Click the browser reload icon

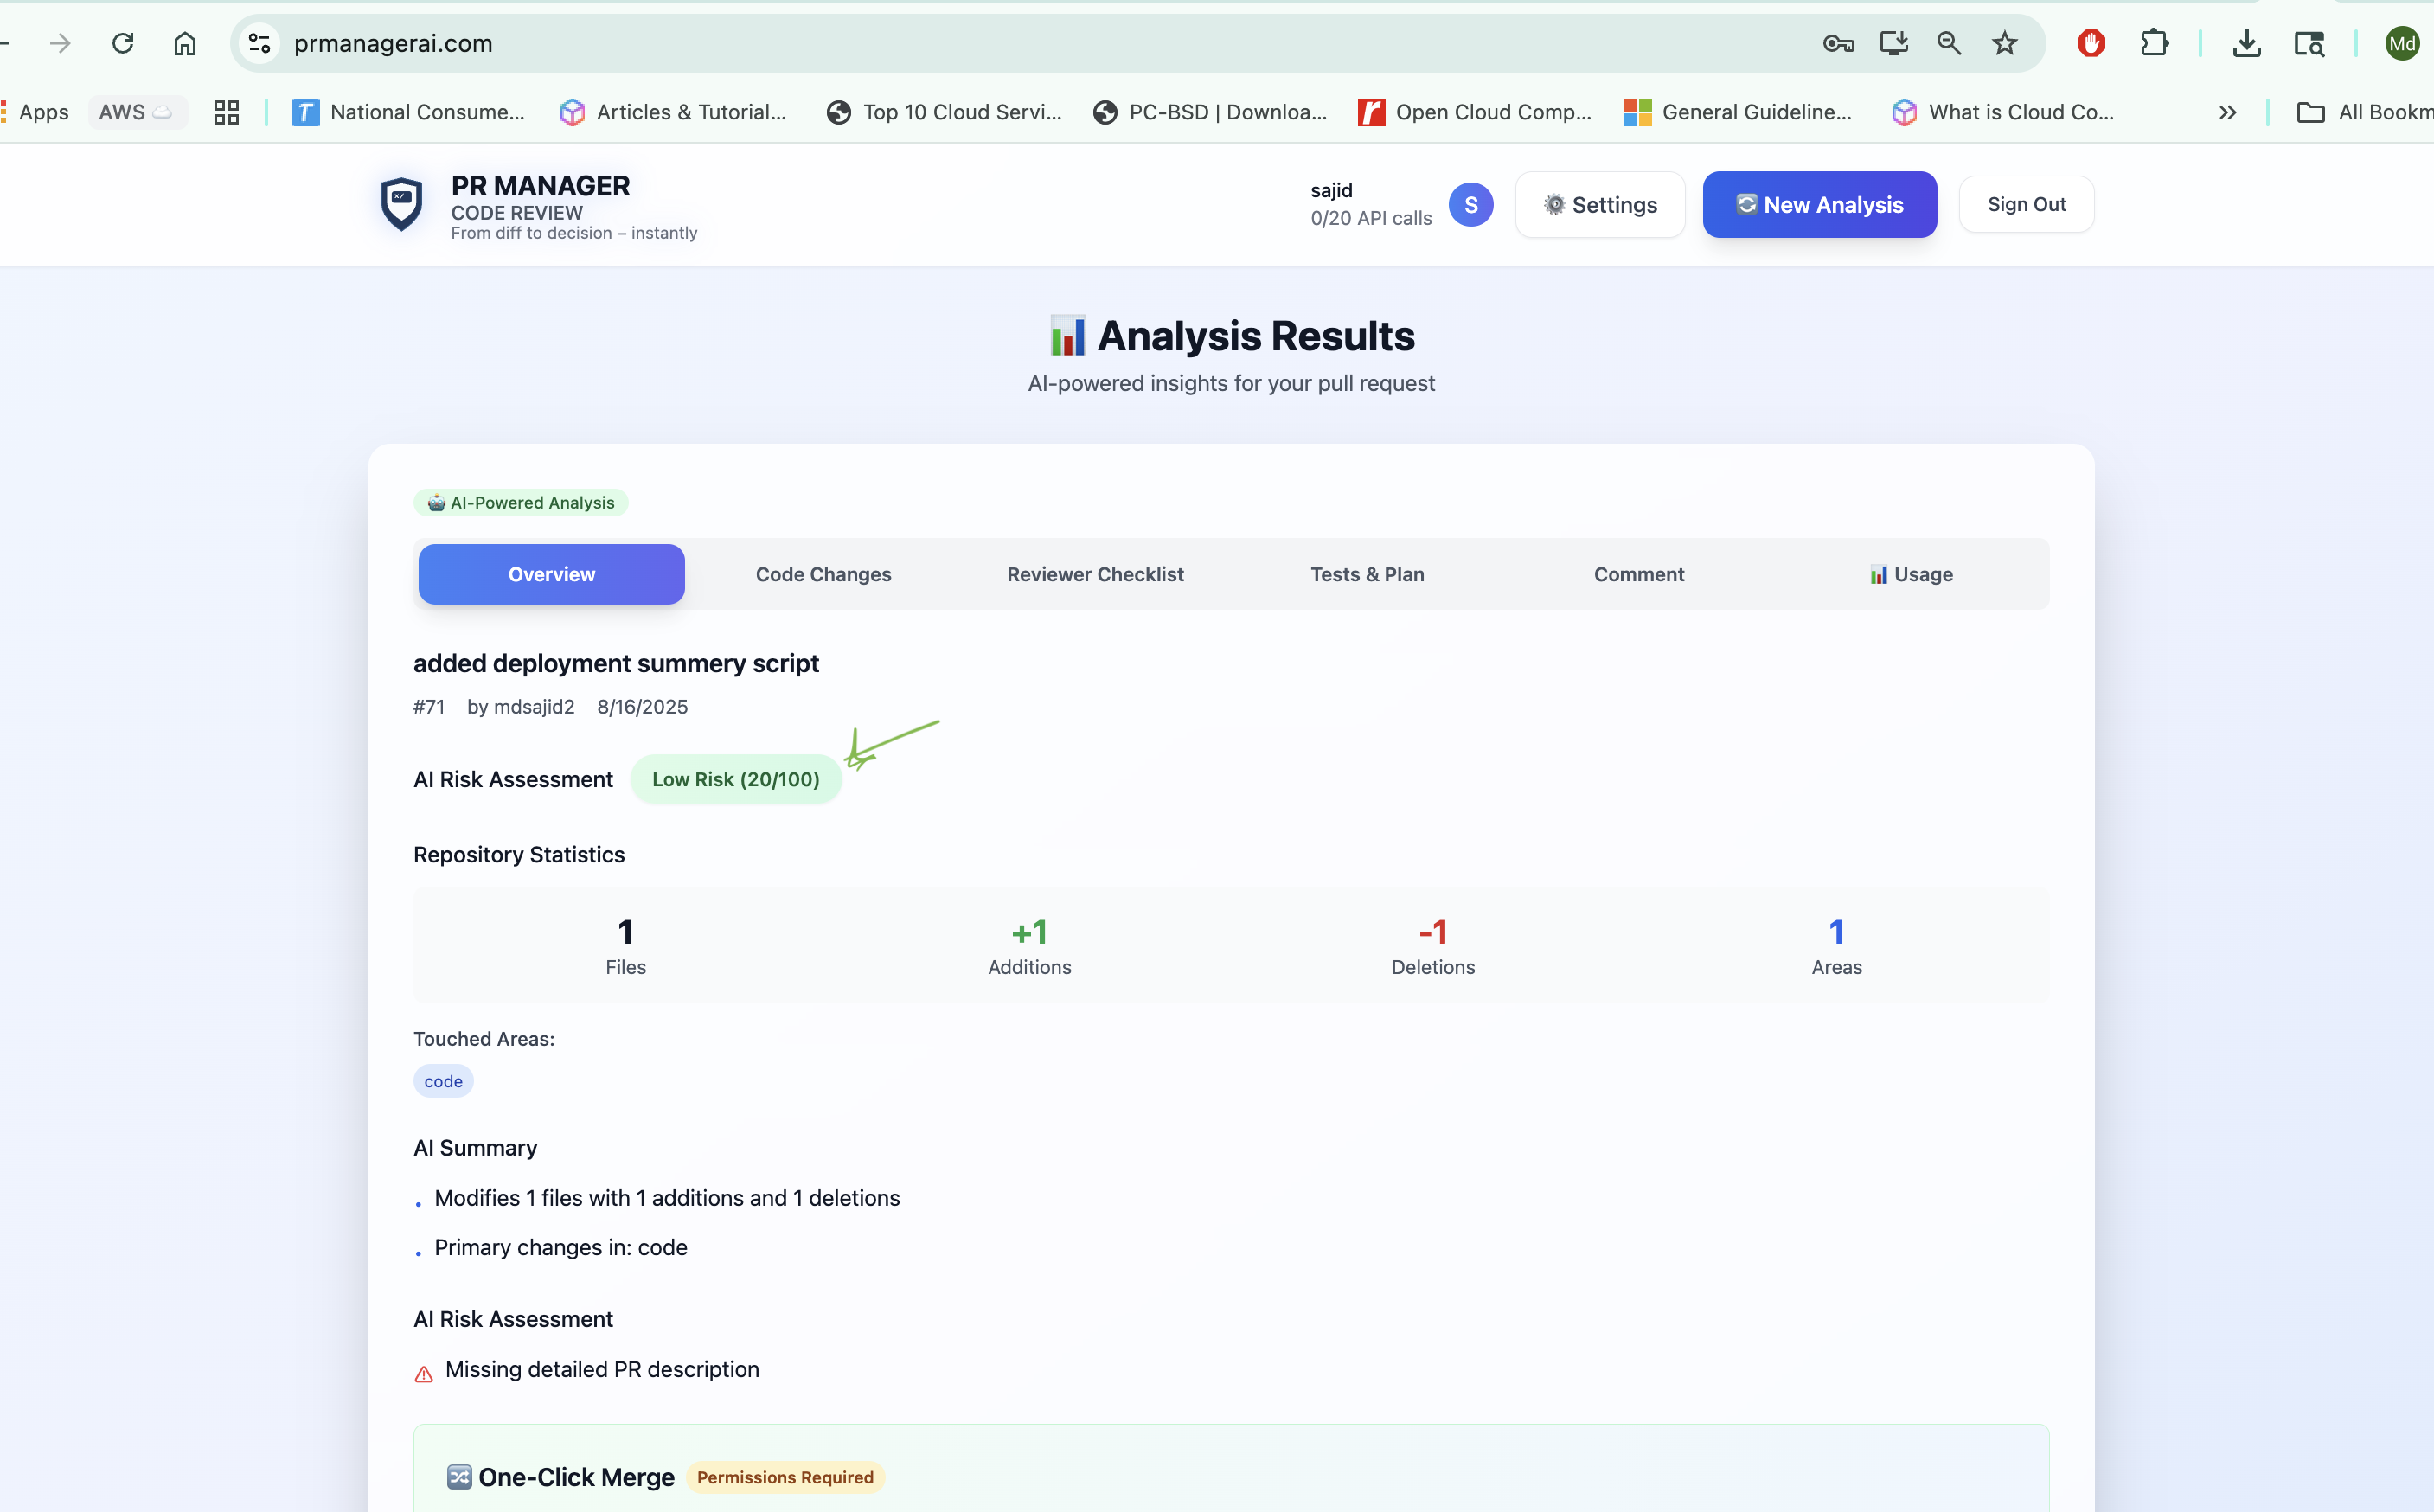point(123,43)
